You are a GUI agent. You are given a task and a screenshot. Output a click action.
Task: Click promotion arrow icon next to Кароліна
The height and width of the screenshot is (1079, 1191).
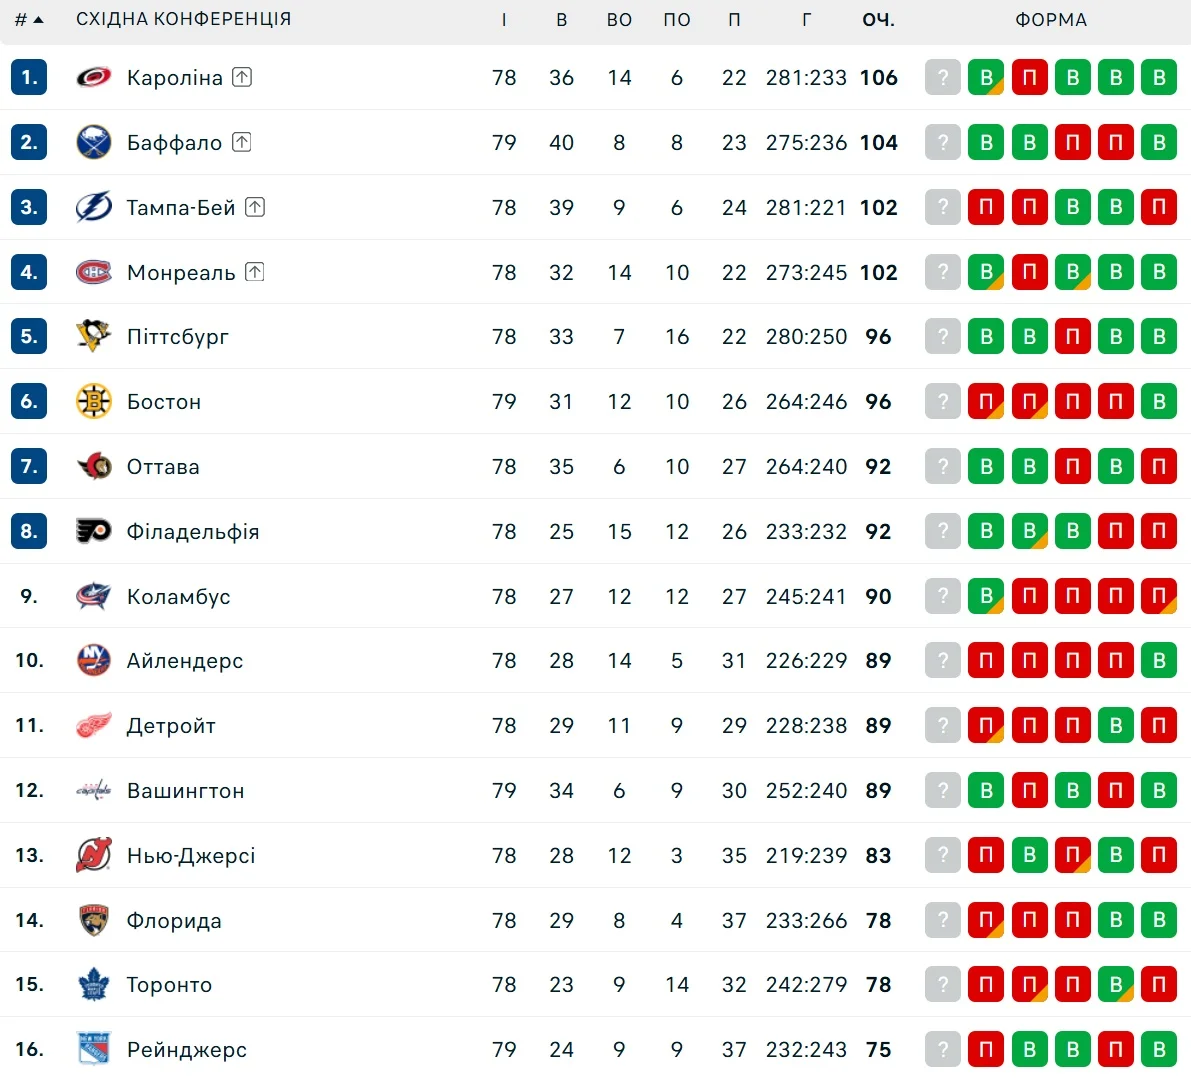point(242,77)
